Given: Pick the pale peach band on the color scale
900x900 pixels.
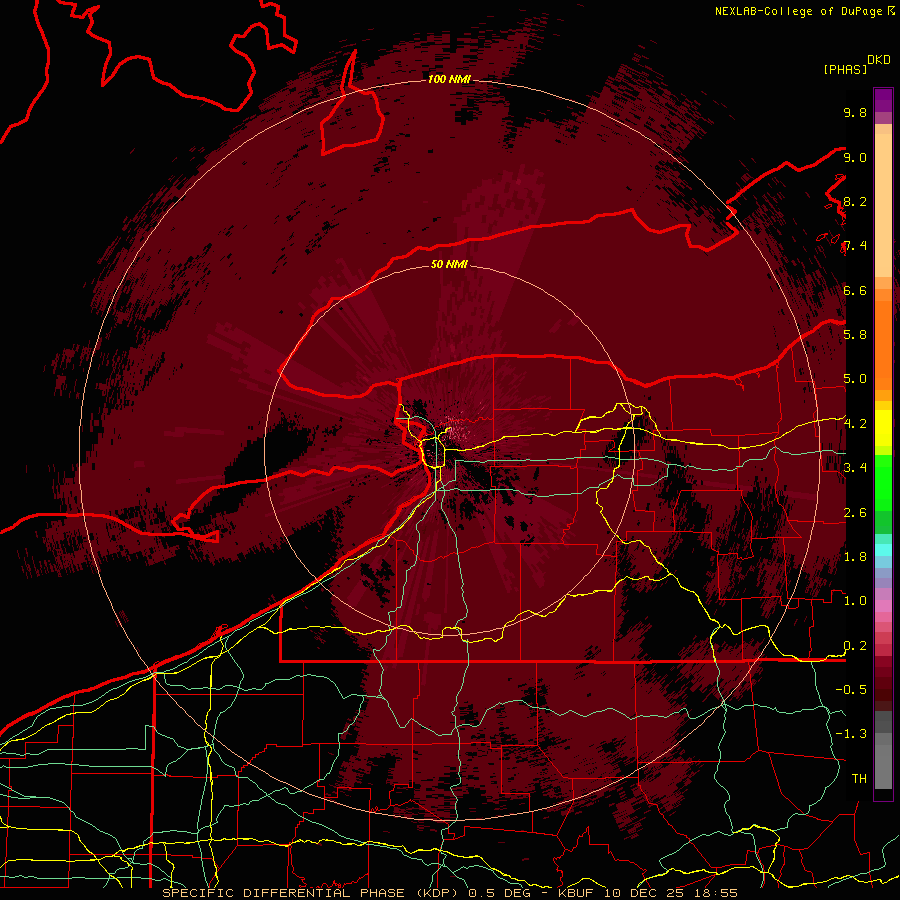Looking at the screenshot, I should 883,205.
